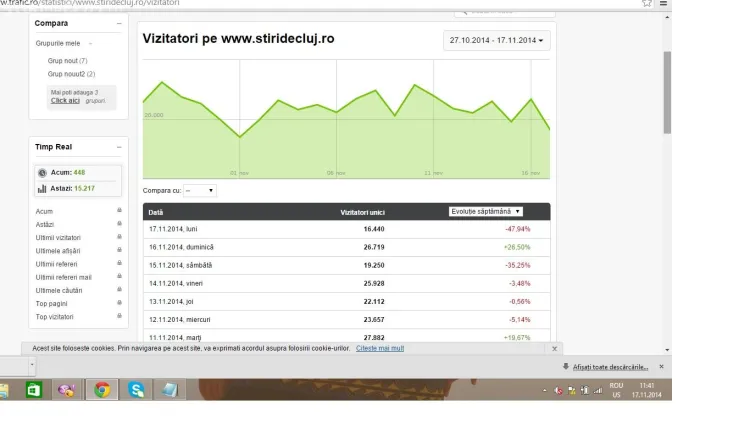750x422 pixels.
Task: Open the Compara cu dropdown
Action: point(199,190)
